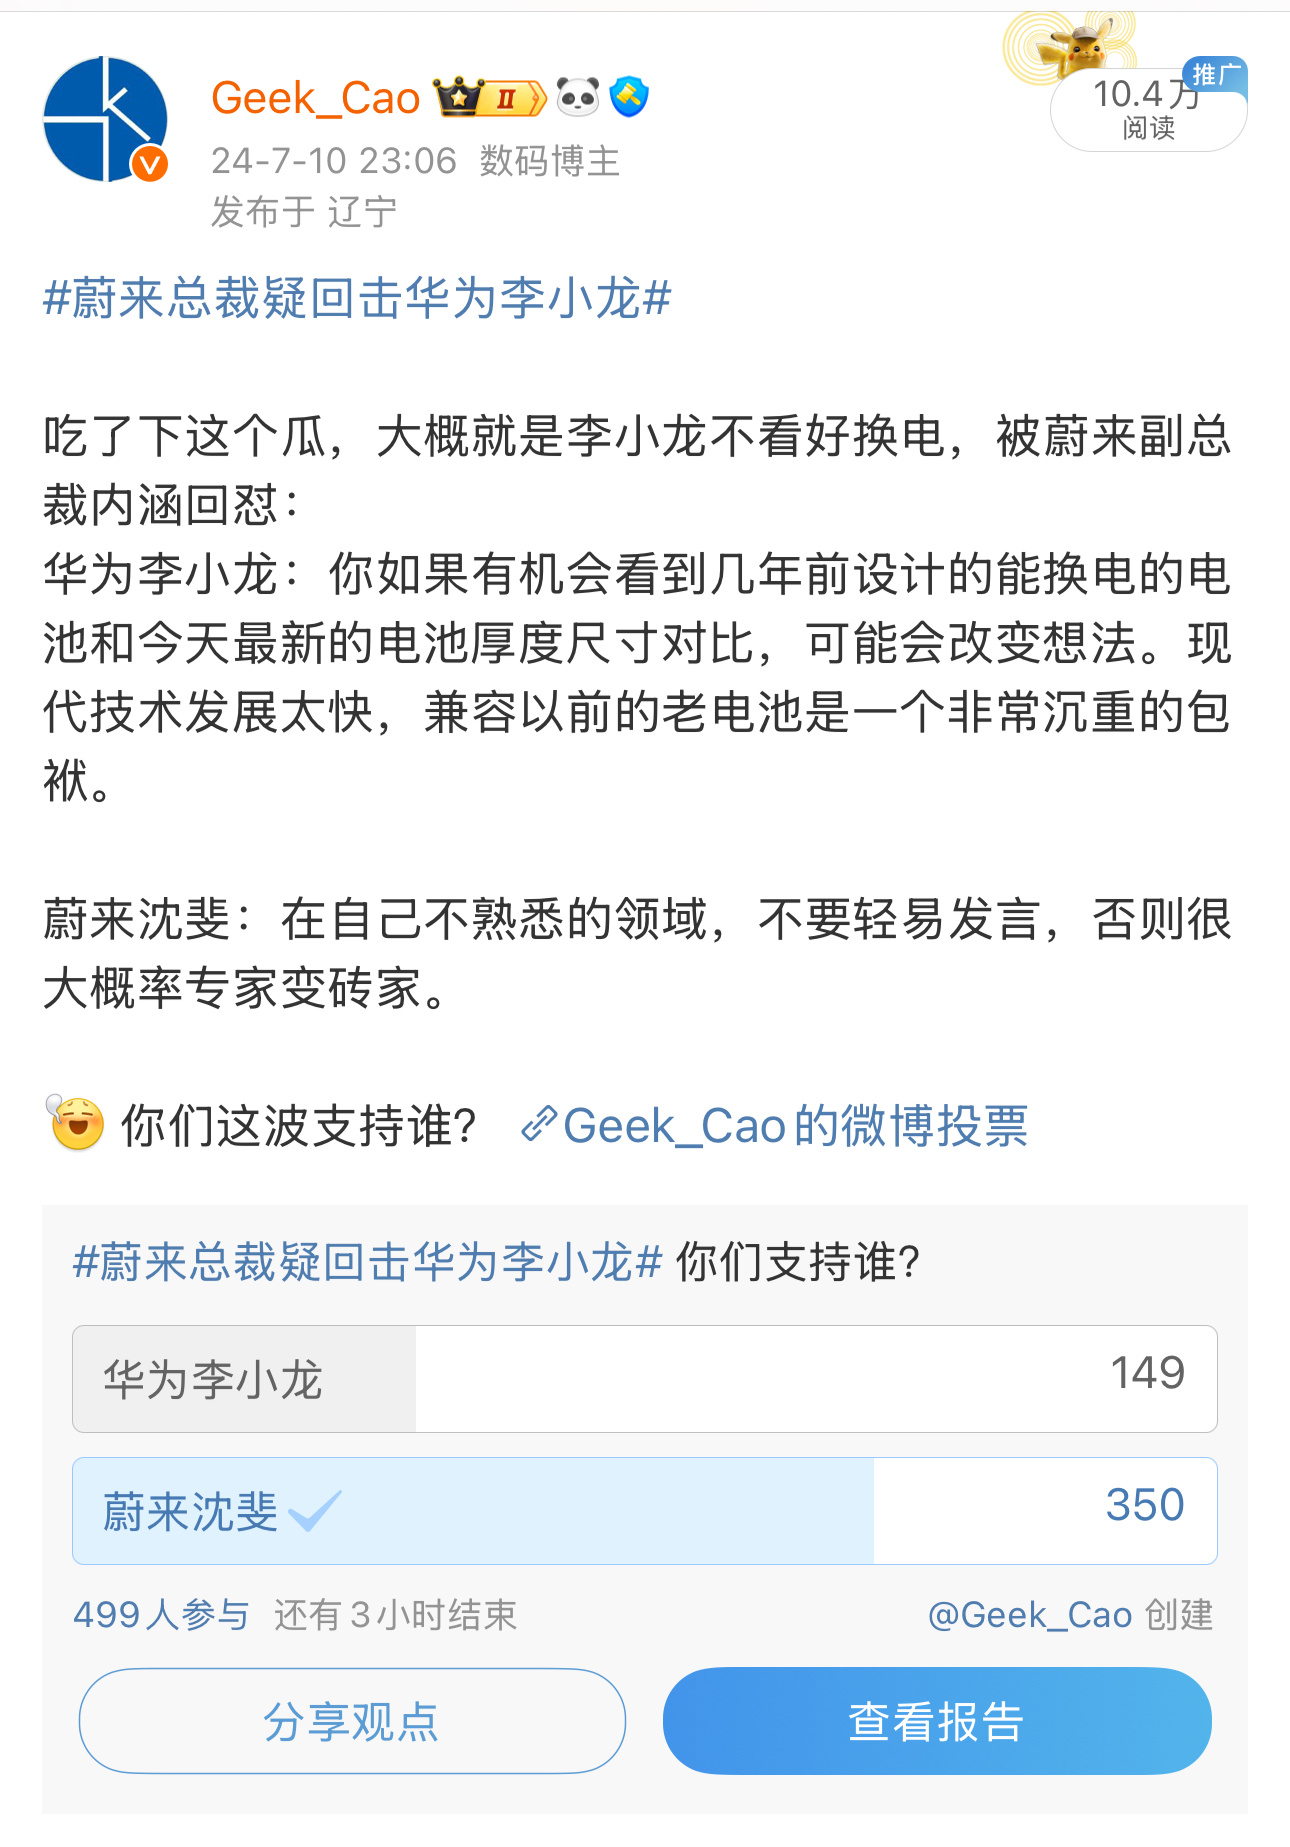This screenshot has width=1290, height=1847.
Task: Tap the orange verified V badge
Action: pyautogui.click(x=150, y=164)
